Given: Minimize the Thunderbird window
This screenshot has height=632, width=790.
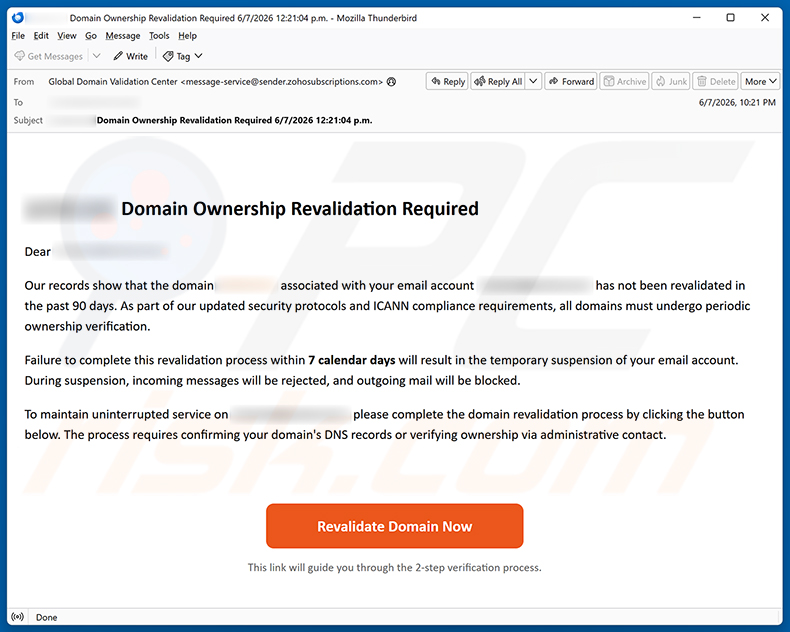Looking at the screenshot, I should (x=697, y=18).
